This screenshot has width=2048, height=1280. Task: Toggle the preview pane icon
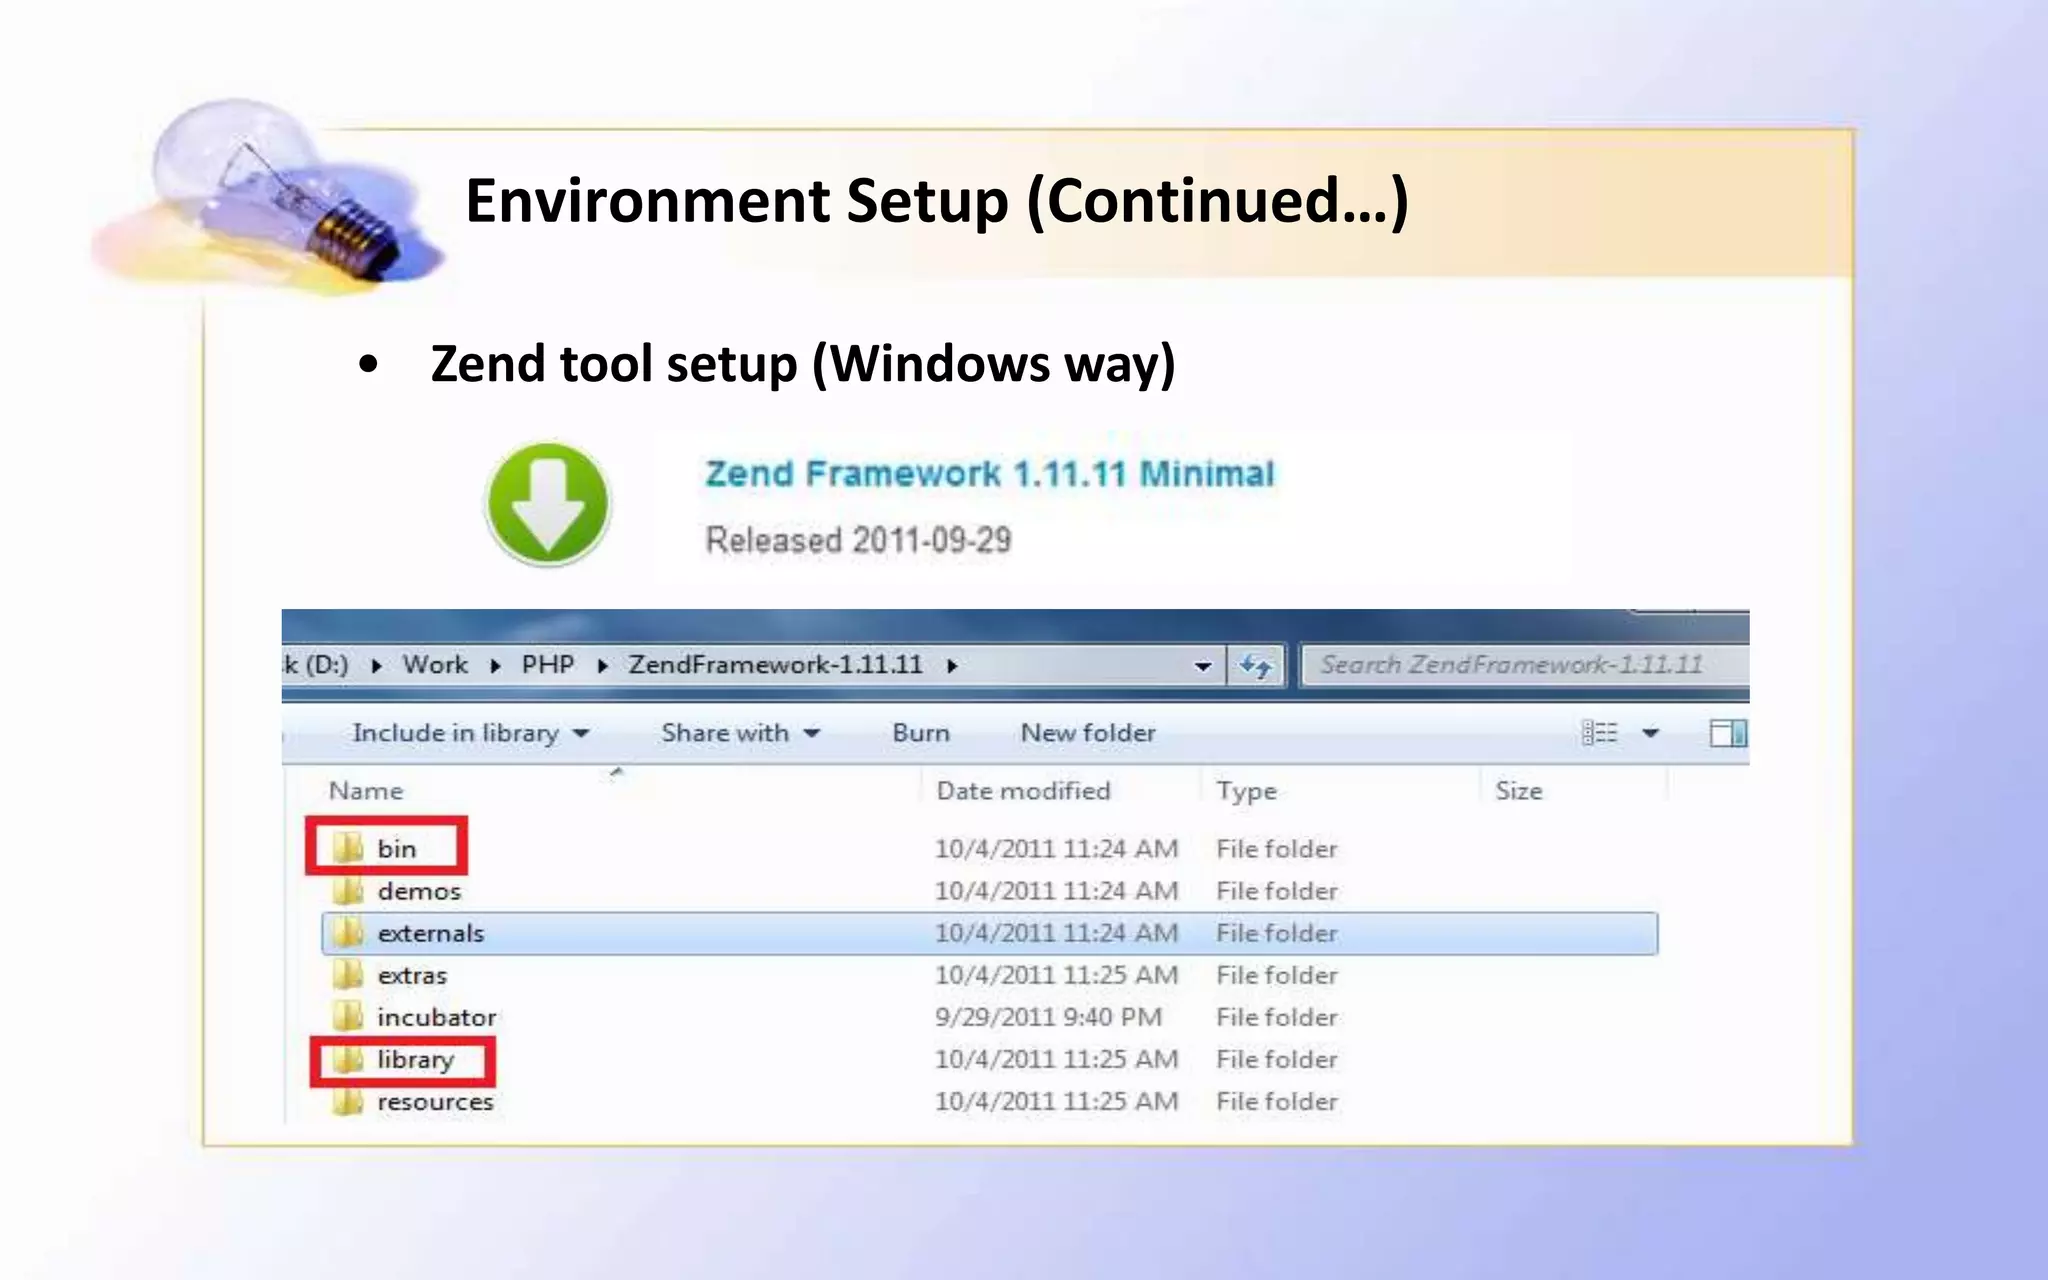pyautogui.click(x=1728, y=733)
